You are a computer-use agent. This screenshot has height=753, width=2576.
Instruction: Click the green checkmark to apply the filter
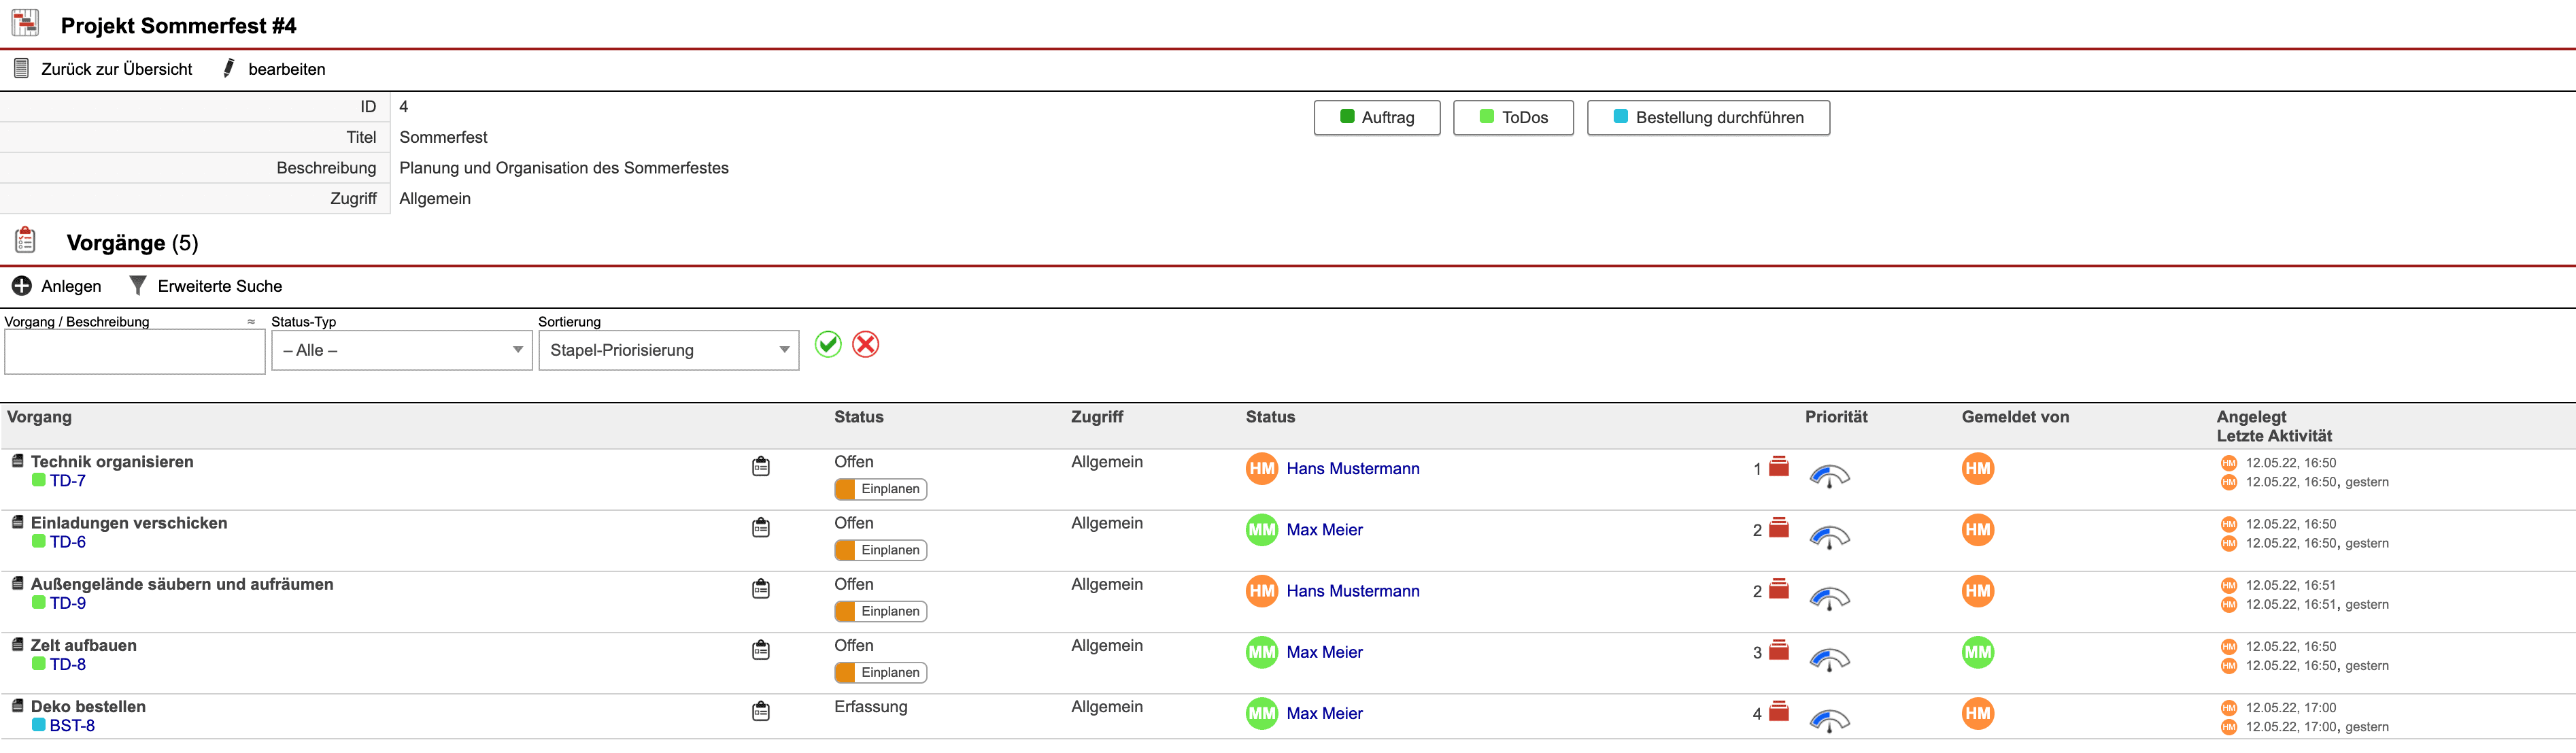click(828, 344)
